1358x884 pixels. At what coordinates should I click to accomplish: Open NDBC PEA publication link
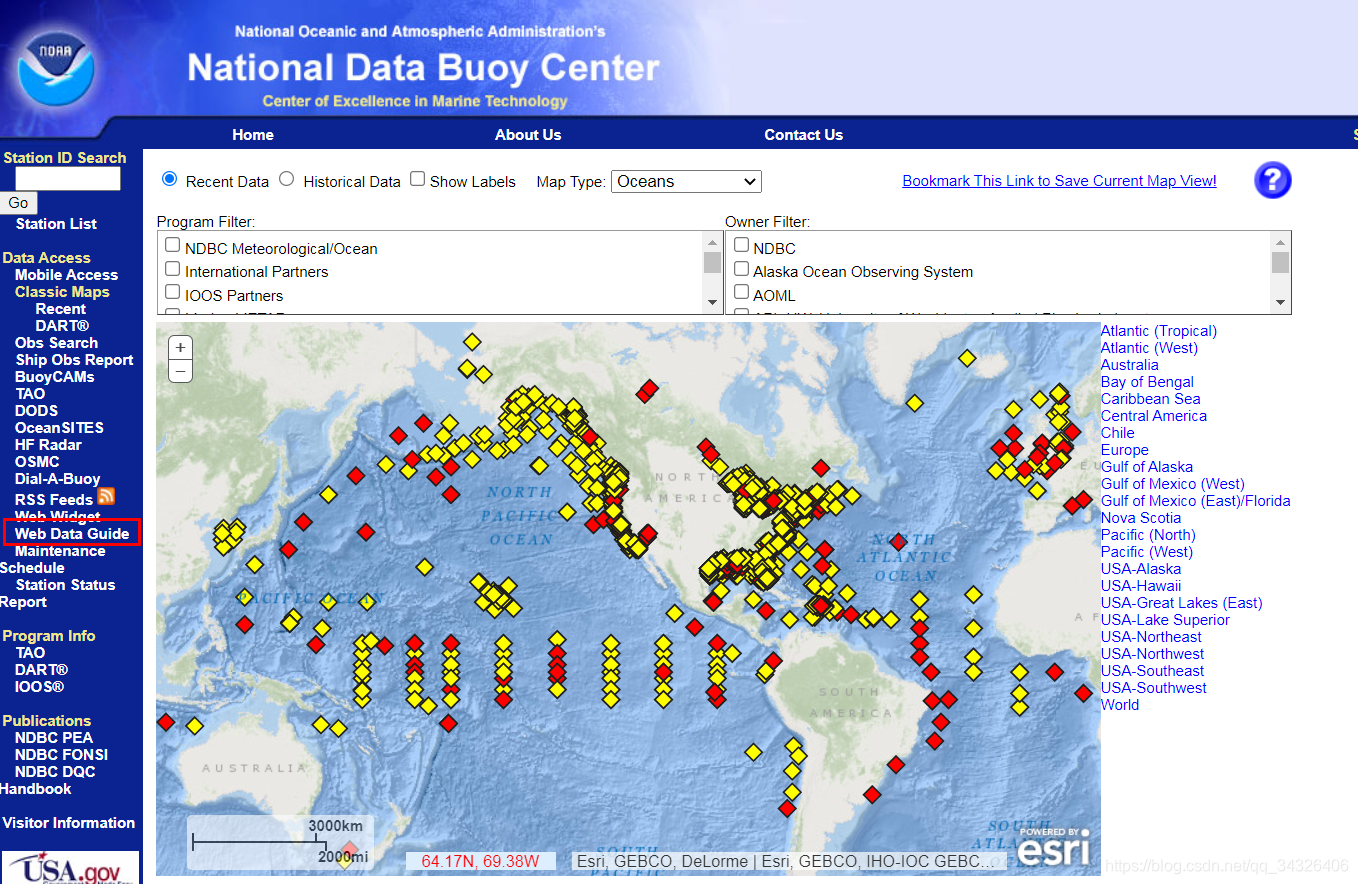[x=54, y=738]
